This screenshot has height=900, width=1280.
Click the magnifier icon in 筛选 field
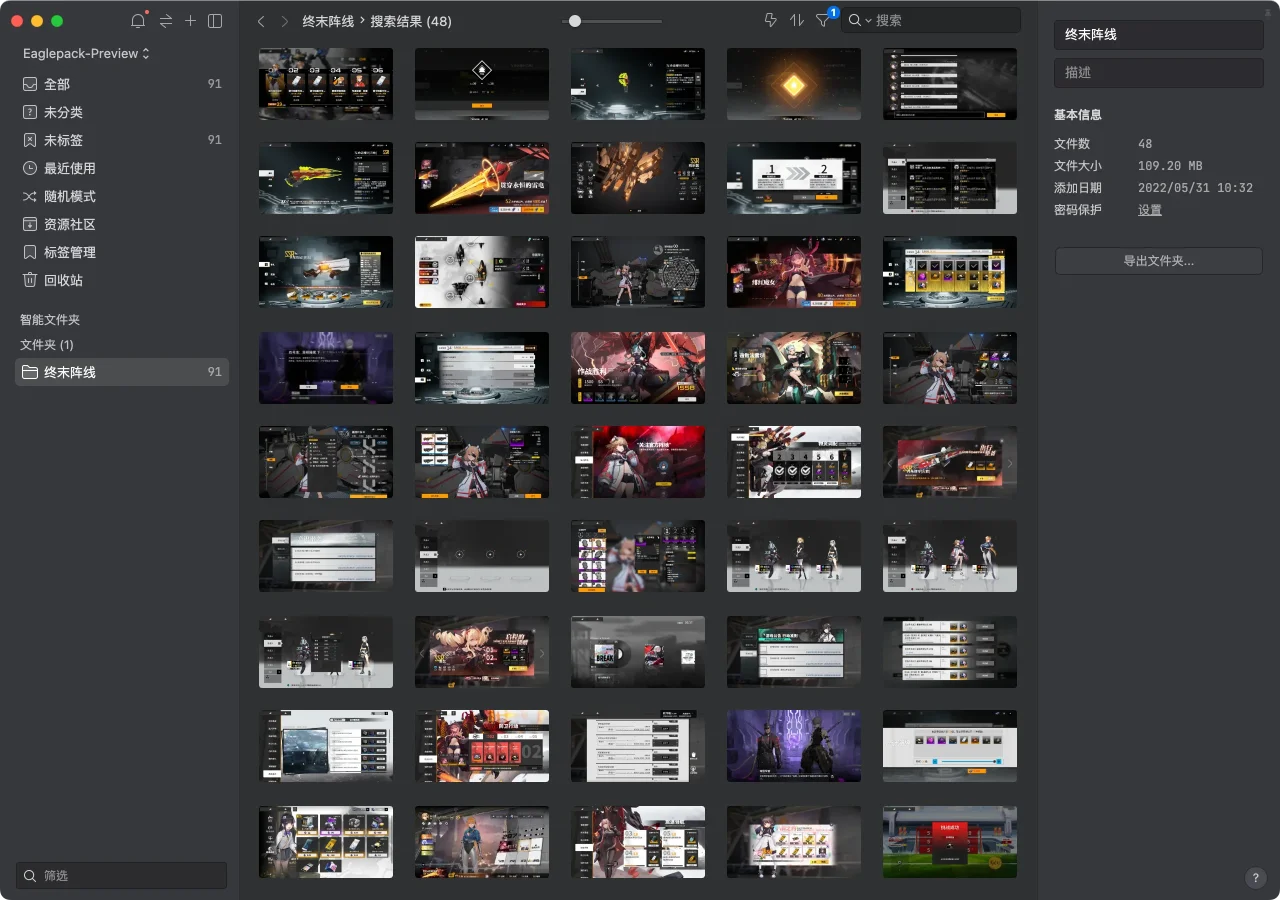31,875
